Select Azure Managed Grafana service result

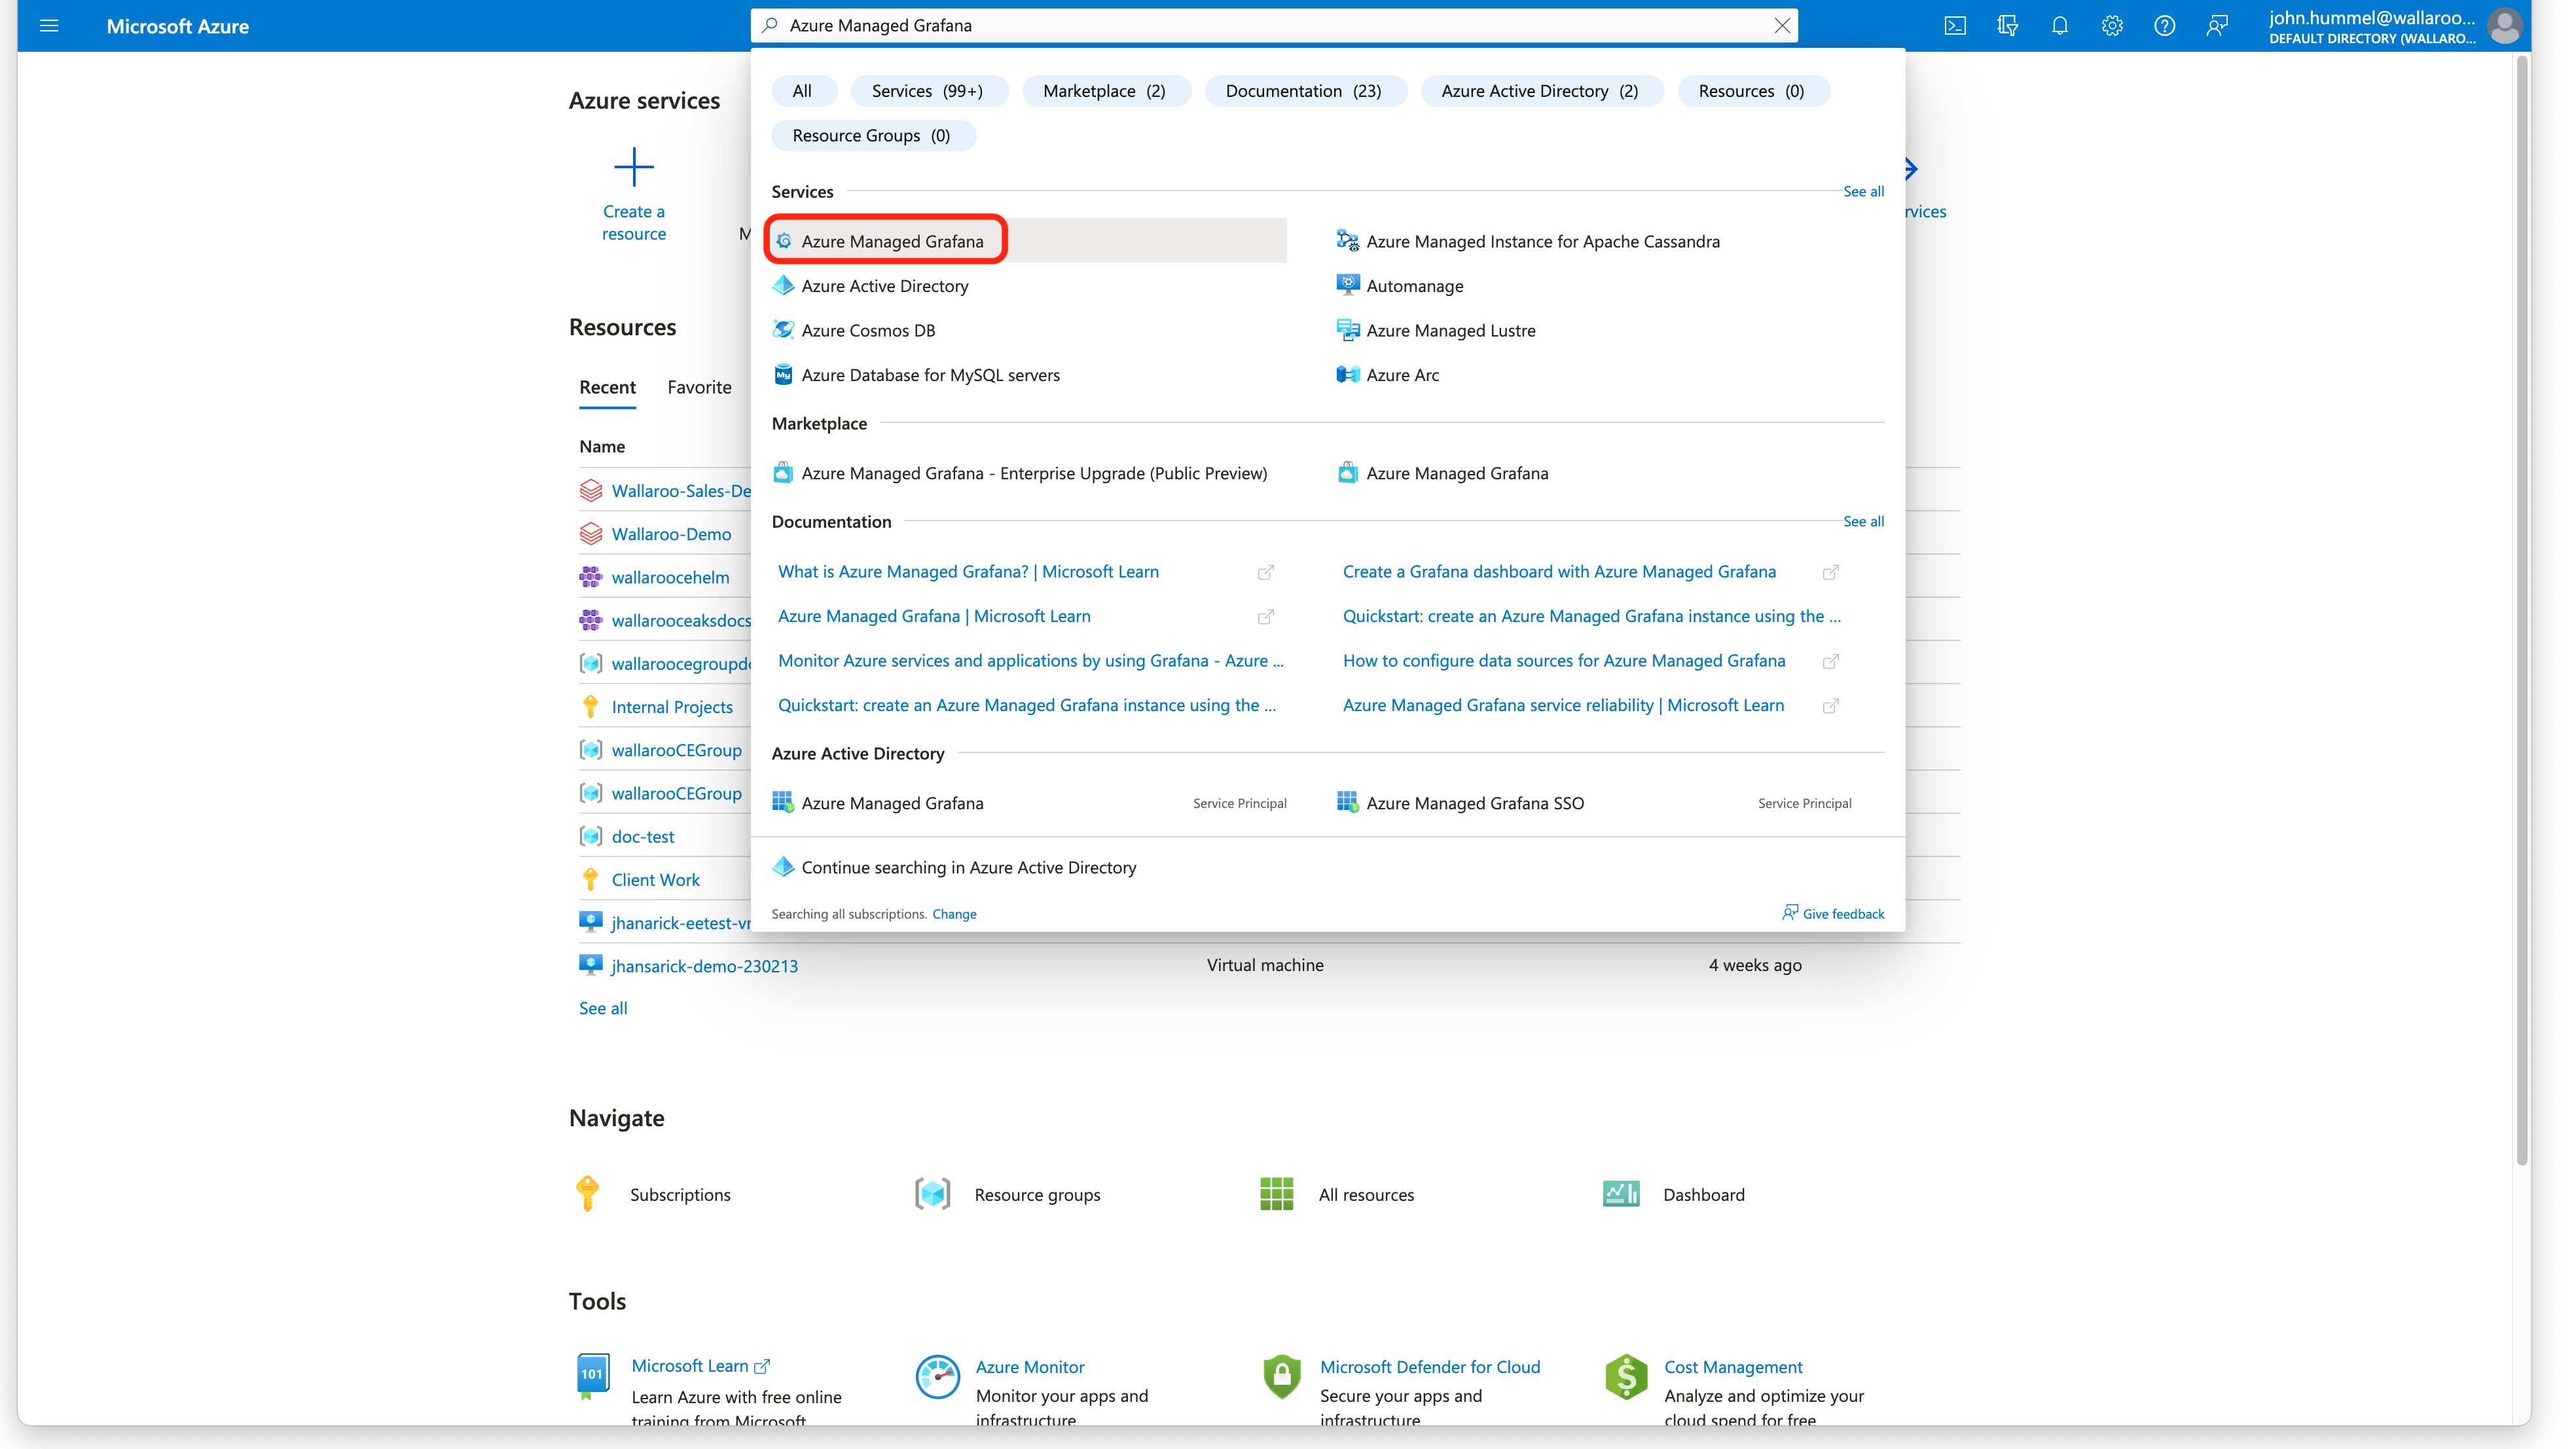pyautogui.click(x=891, y=241)
